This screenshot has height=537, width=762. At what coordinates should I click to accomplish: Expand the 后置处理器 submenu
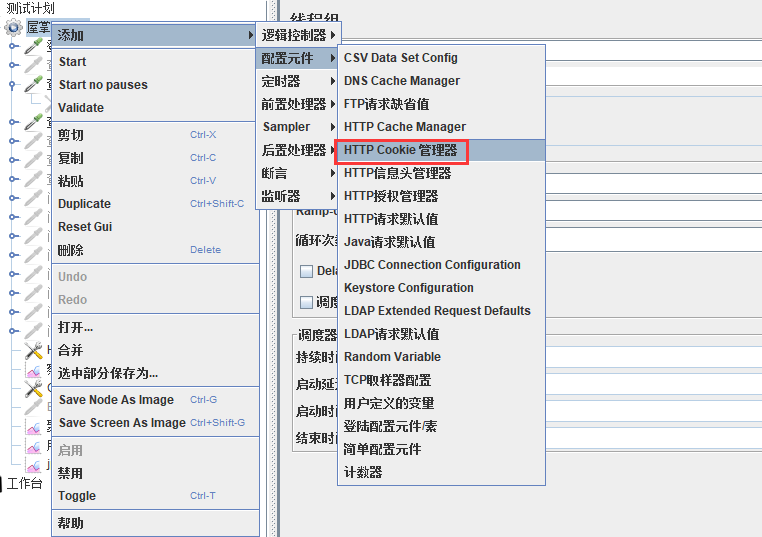pos(298,150)
